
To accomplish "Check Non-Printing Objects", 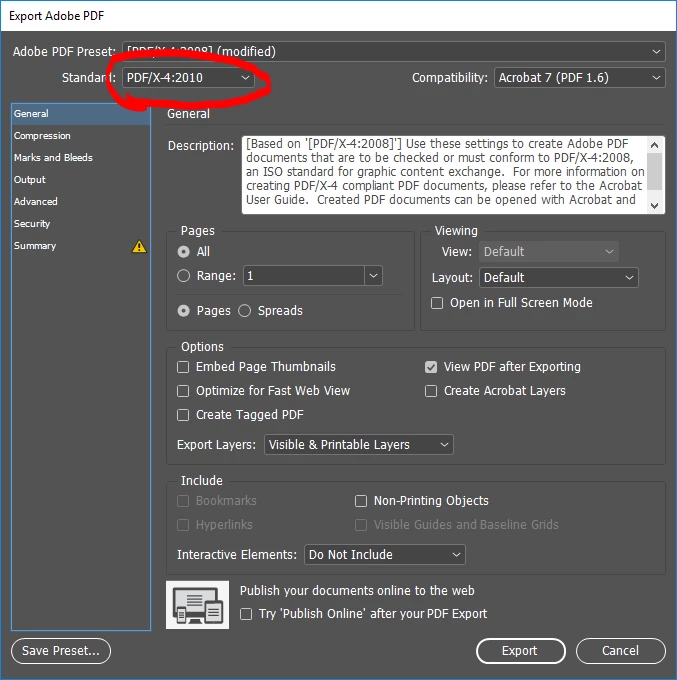I will pyautogui.click(x=361, y=501).
